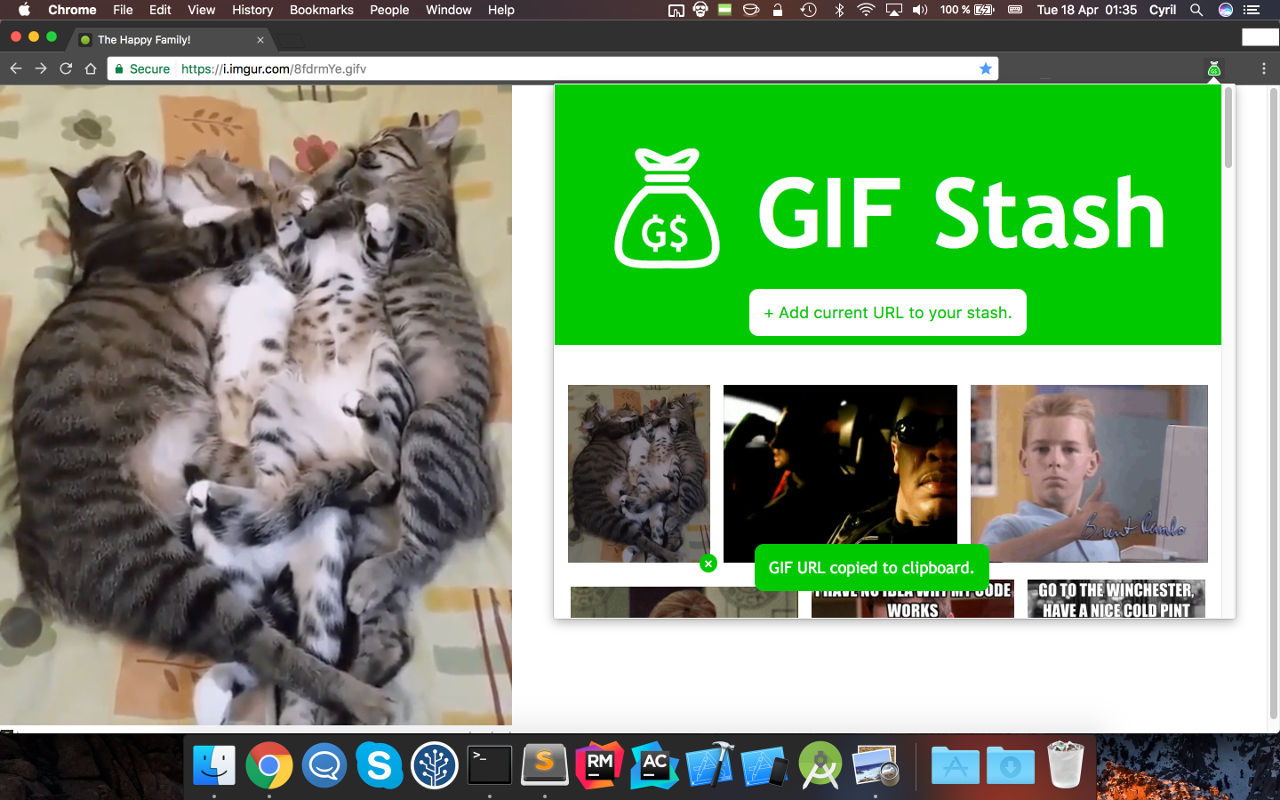The image size is (1280, 800).
Task: Open Android Studio from the dock
Action: [x=820, y=766]
